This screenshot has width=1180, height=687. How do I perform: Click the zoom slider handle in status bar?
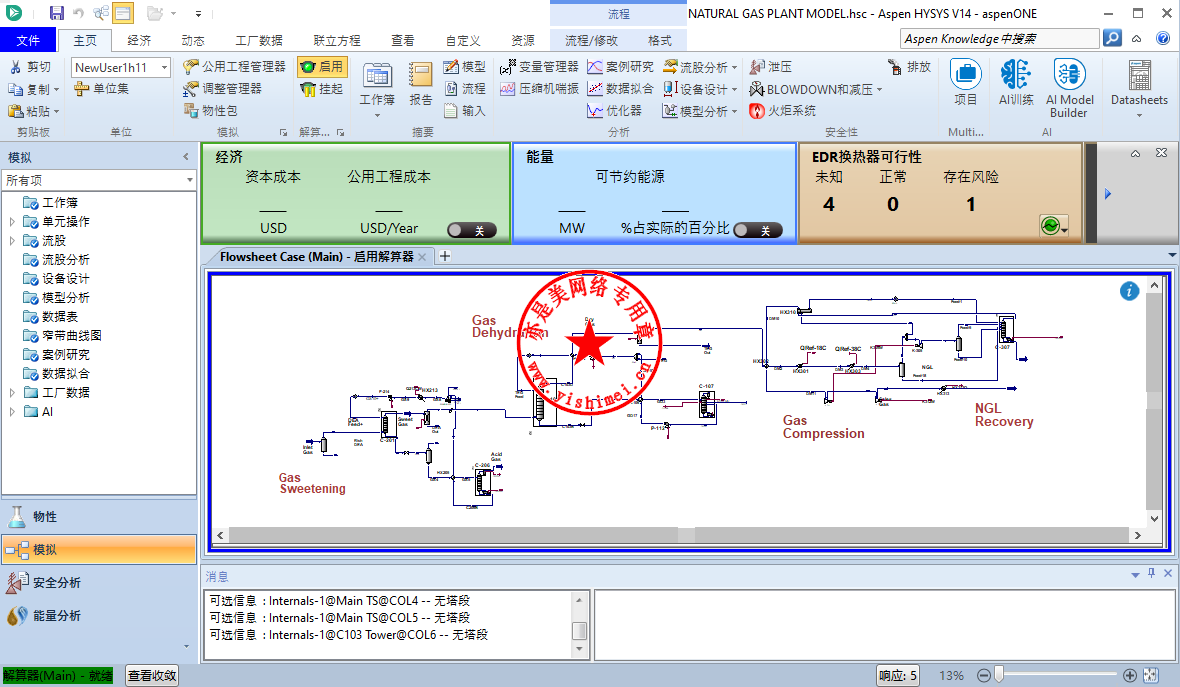tap(999, 675)
